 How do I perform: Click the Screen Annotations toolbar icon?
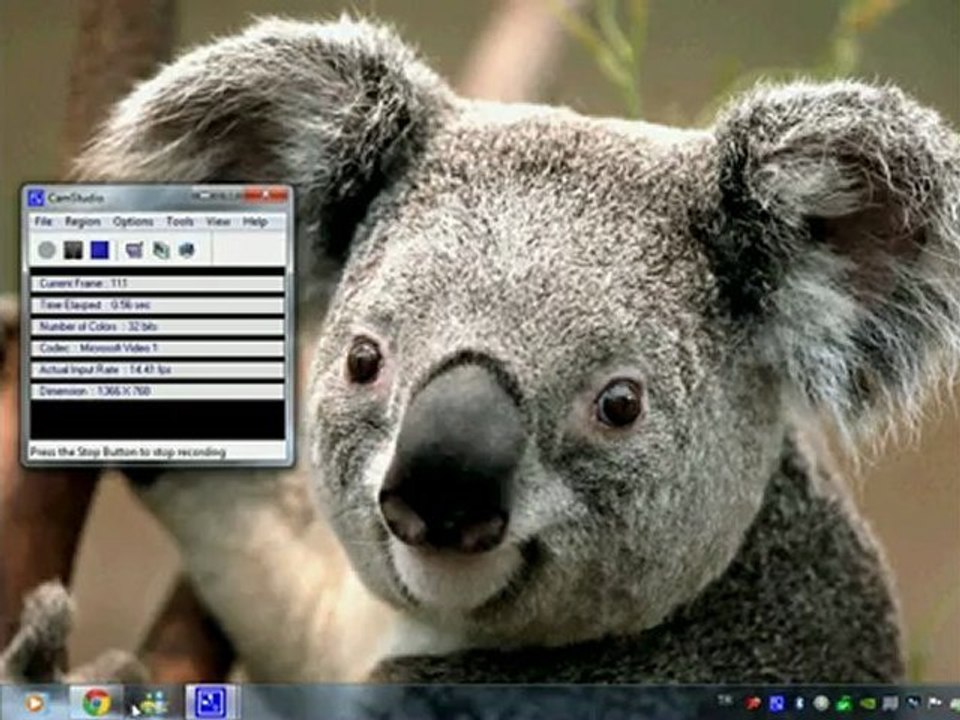[186, 250]
